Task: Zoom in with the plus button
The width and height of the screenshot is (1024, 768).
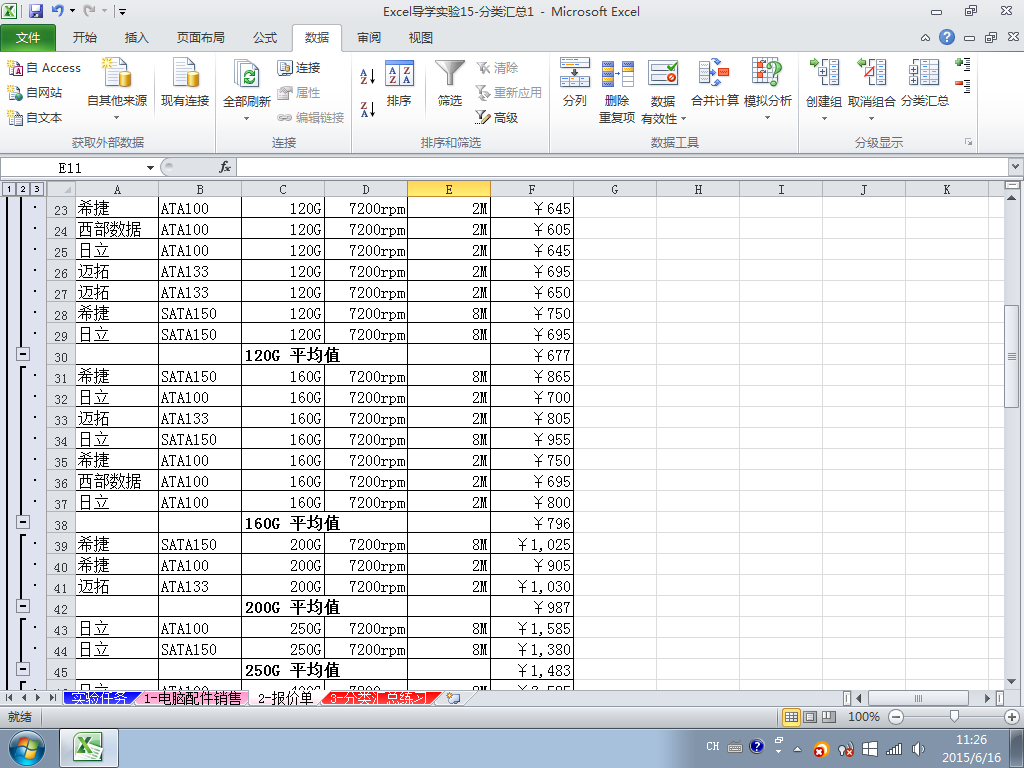Action: (1012, 717)
